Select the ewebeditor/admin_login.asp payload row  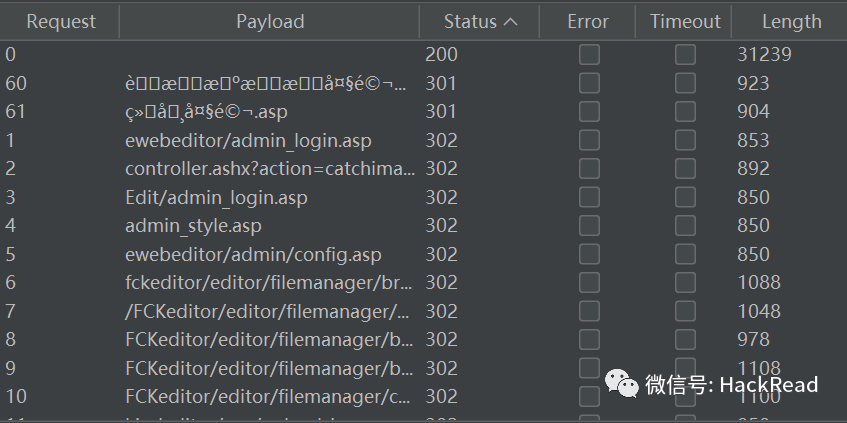424,140
